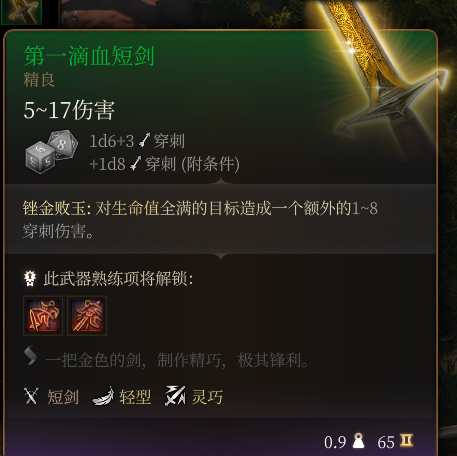Click the 锉金败玉 passive name
This screenshot has width=457, height=456.
point(55,208)
